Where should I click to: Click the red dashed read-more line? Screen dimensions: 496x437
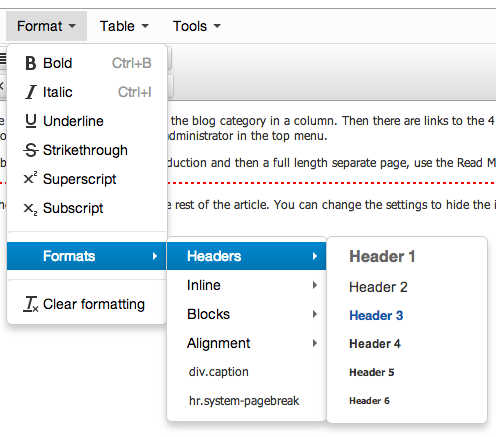click(331, 183)
